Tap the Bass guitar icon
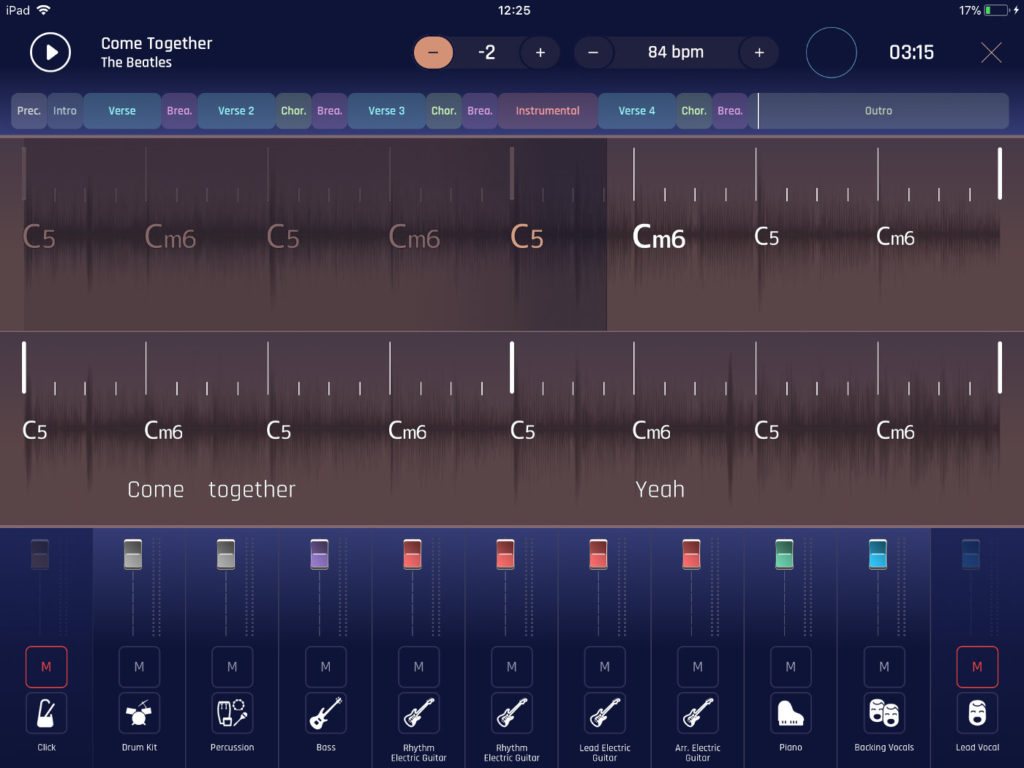The image size is (1024, 768). click(325, 713)
